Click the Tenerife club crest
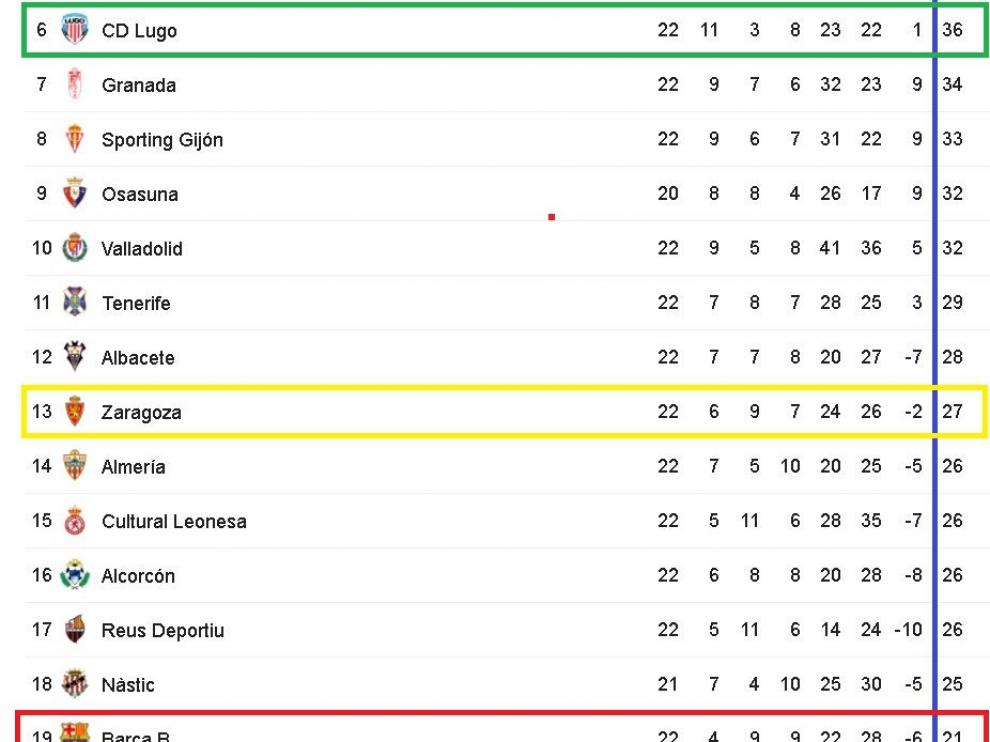Viewport: 990px width, 742px height. [75, 302]
